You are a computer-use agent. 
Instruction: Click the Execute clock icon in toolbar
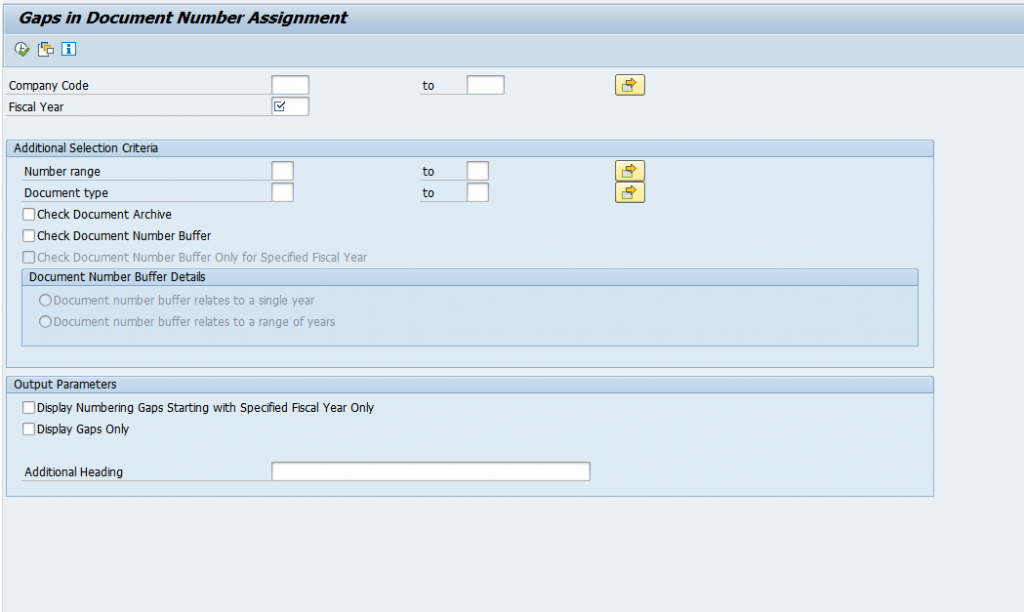pyautogui.click(x=22, y=49)
